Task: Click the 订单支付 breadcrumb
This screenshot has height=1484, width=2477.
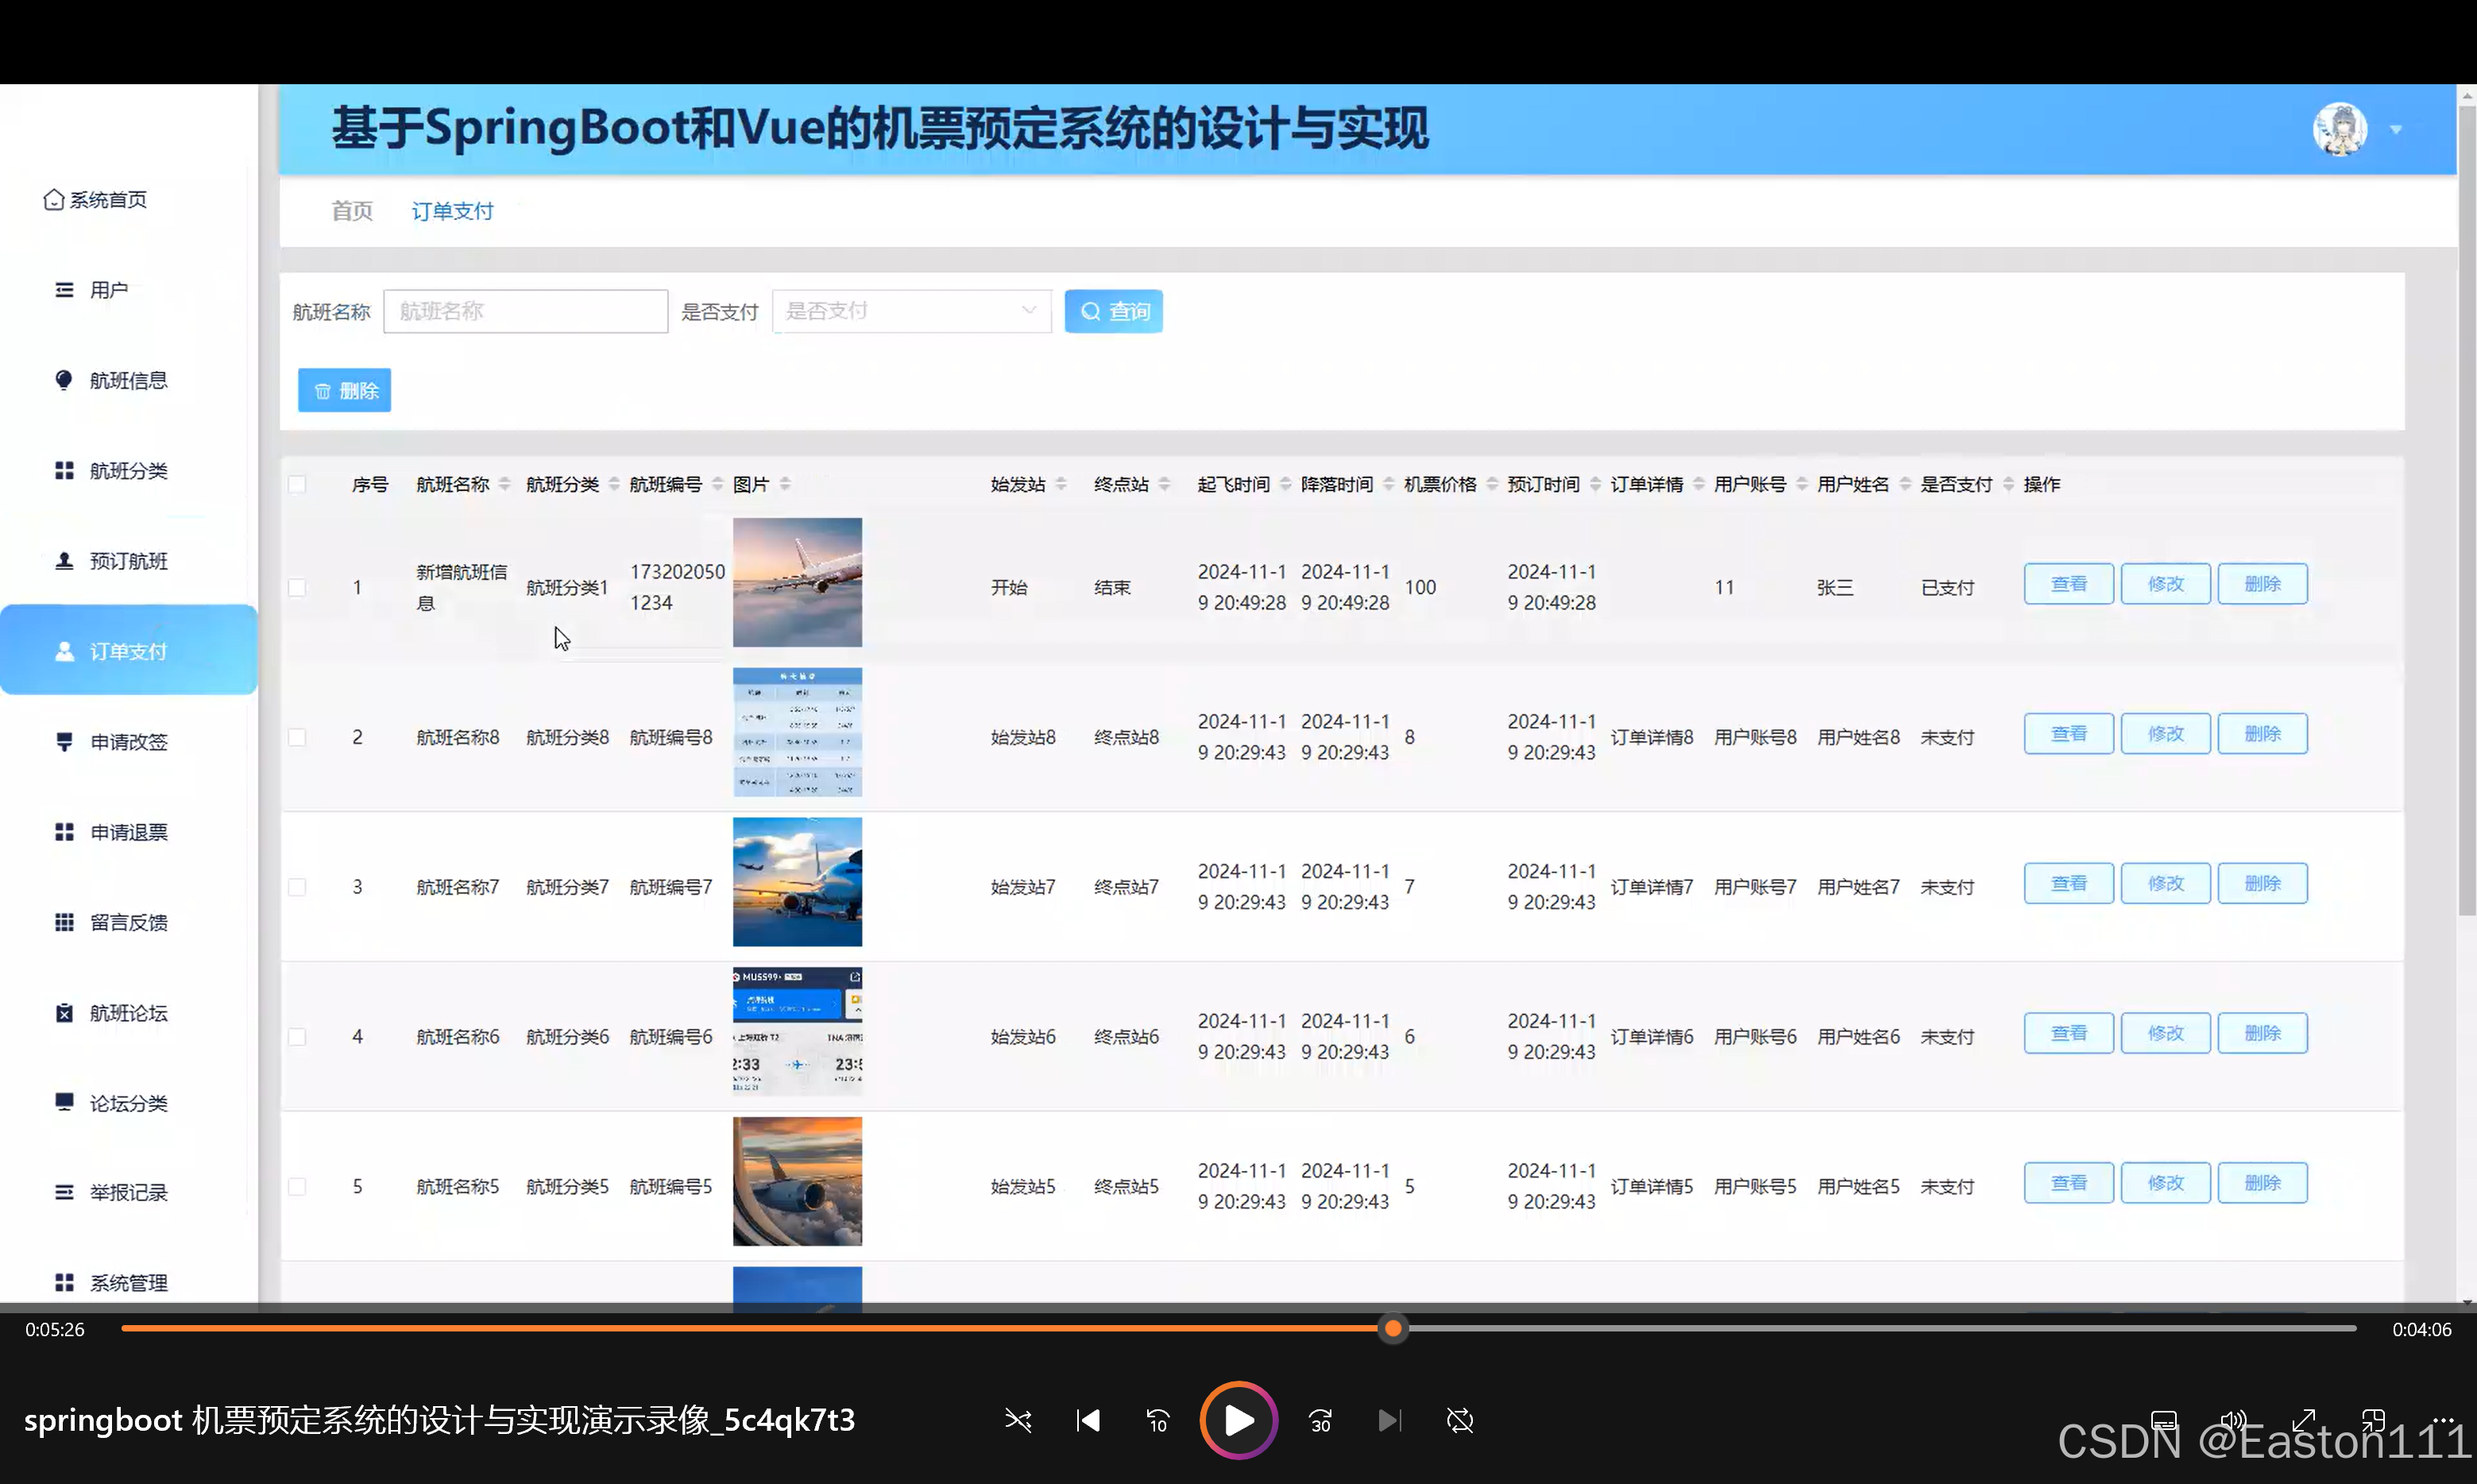Action: pyautogui.click(x=452, y=211)
